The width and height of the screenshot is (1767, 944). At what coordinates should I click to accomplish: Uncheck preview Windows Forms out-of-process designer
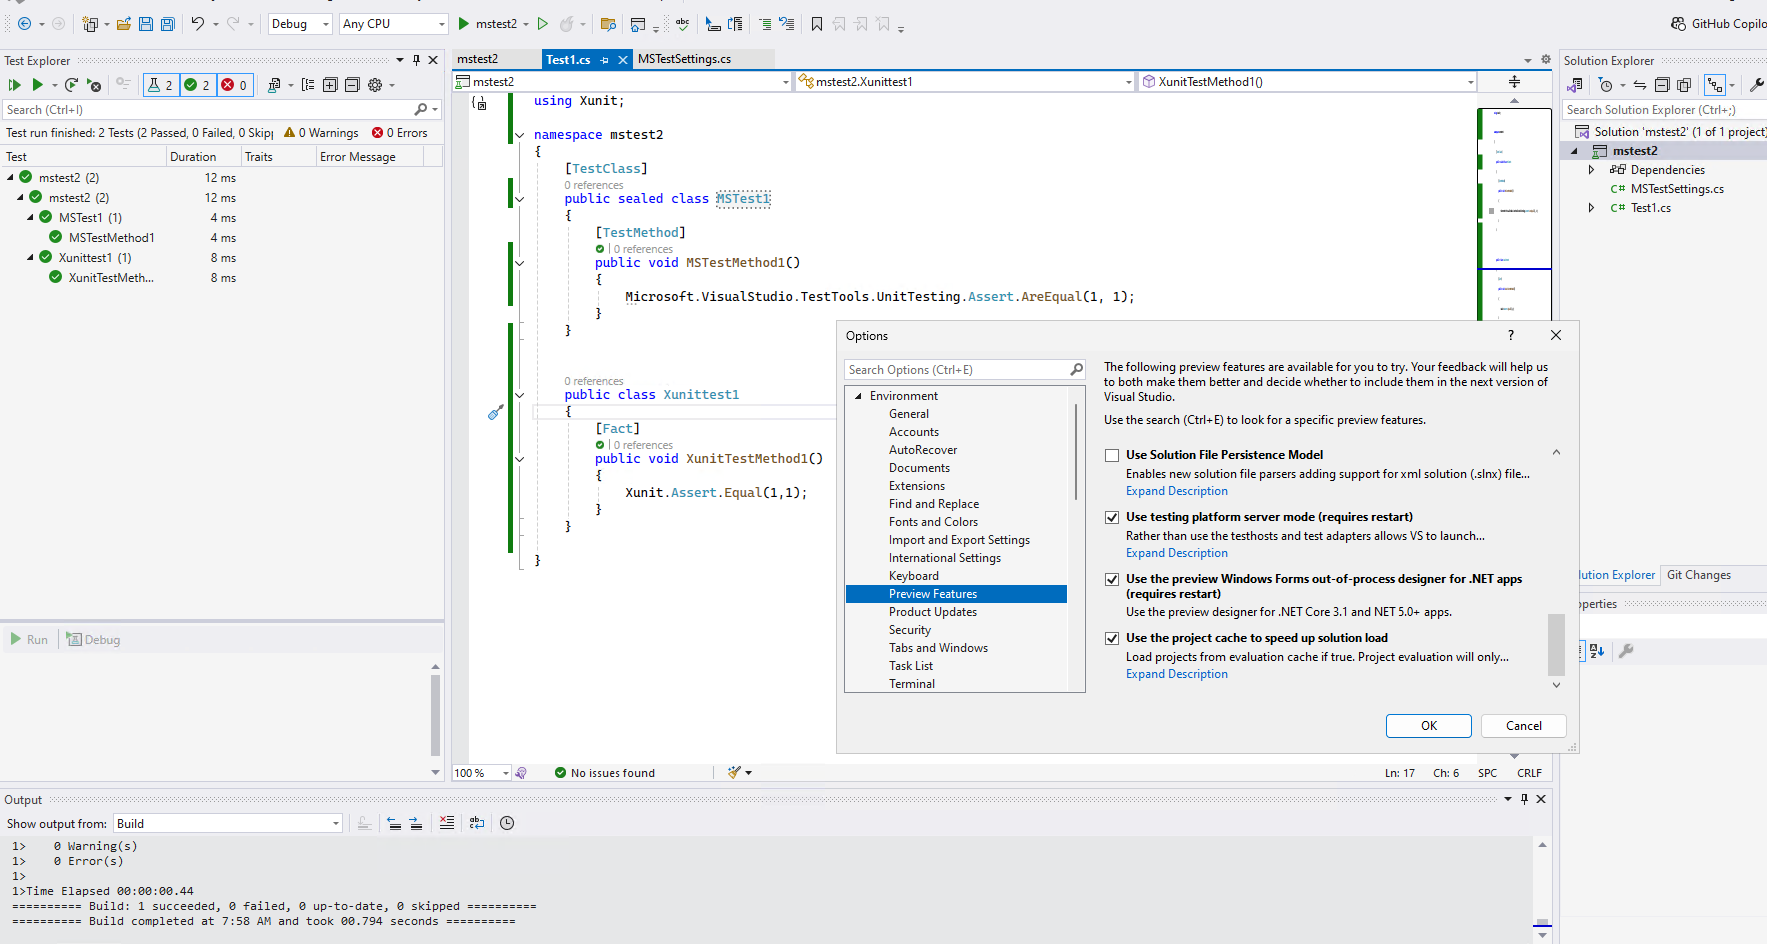pyautogui.click(x=1112, y=579)
